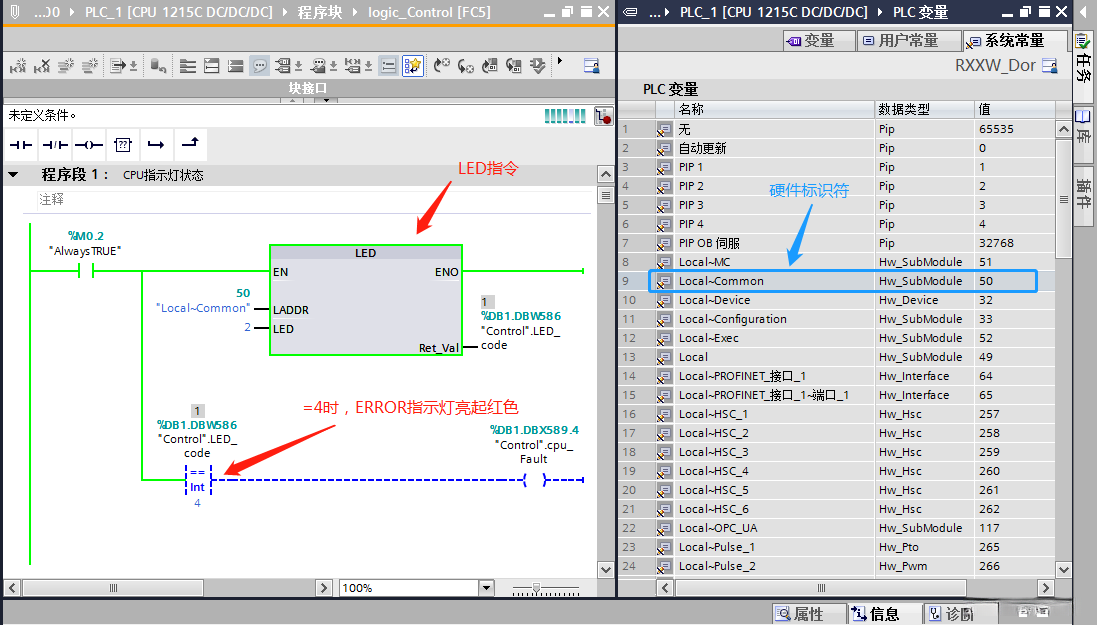Insert a normally open contact
The height and width of the screenshot is (625, 1097).
click(x=21, y=145)
